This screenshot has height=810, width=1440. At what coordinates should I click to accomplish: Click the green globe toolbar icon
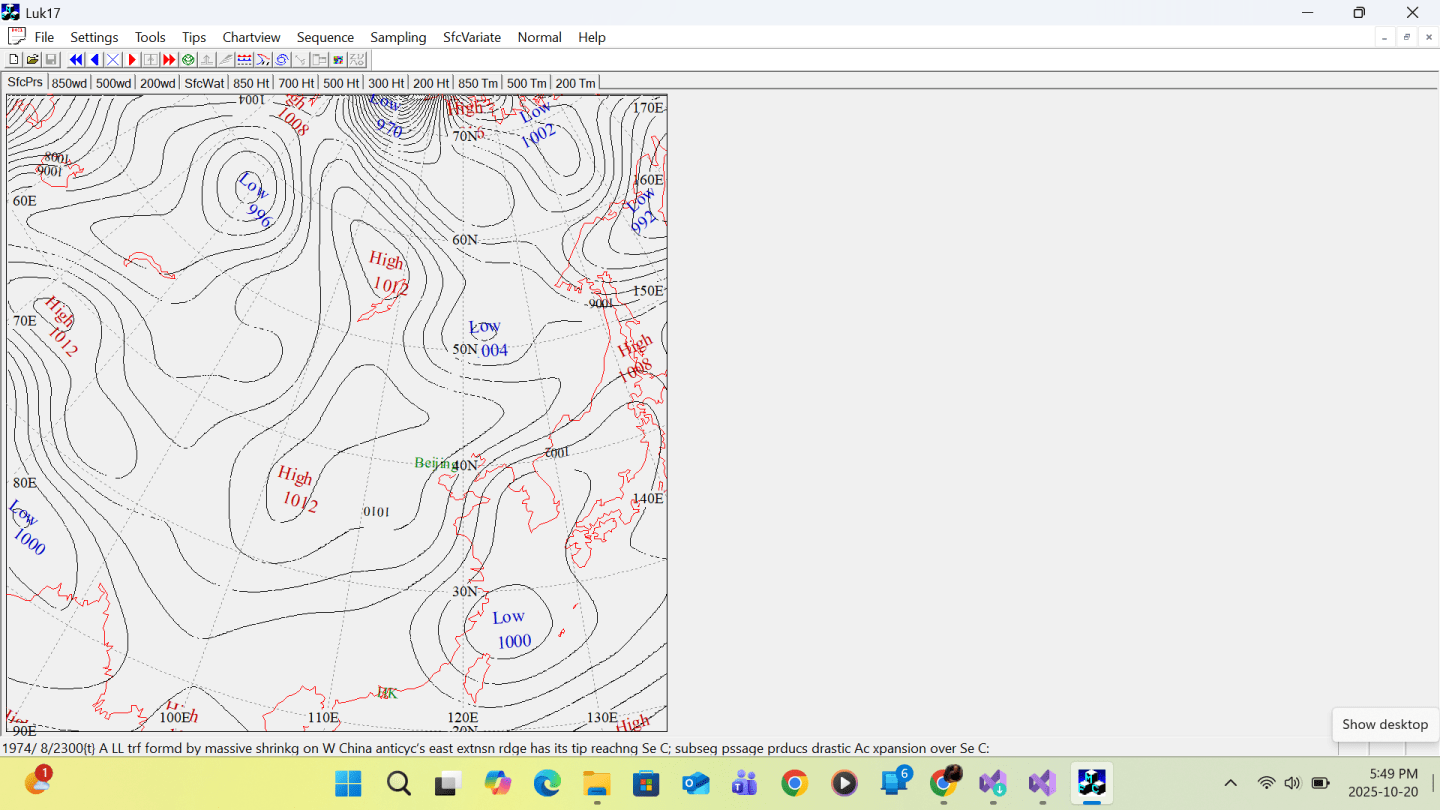coord(188,60)
